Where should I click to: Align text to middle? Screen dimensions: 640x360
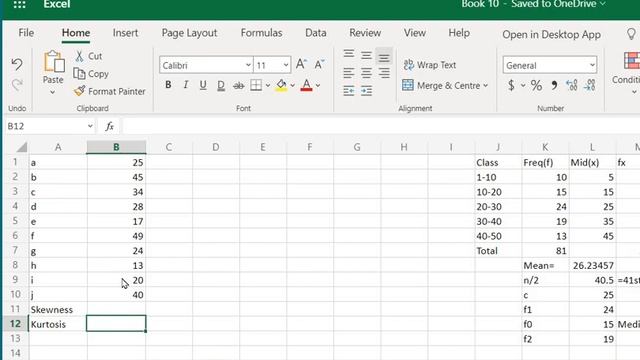(x=366, y=55)
